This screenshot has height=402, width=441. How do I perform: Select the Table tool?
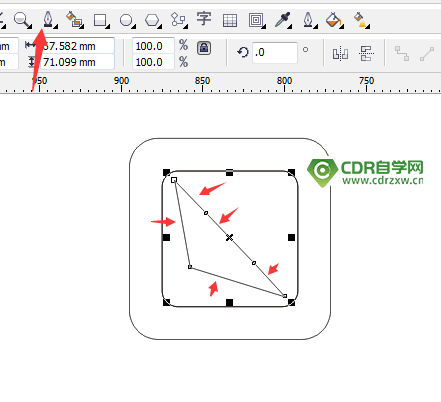point(230,20)
